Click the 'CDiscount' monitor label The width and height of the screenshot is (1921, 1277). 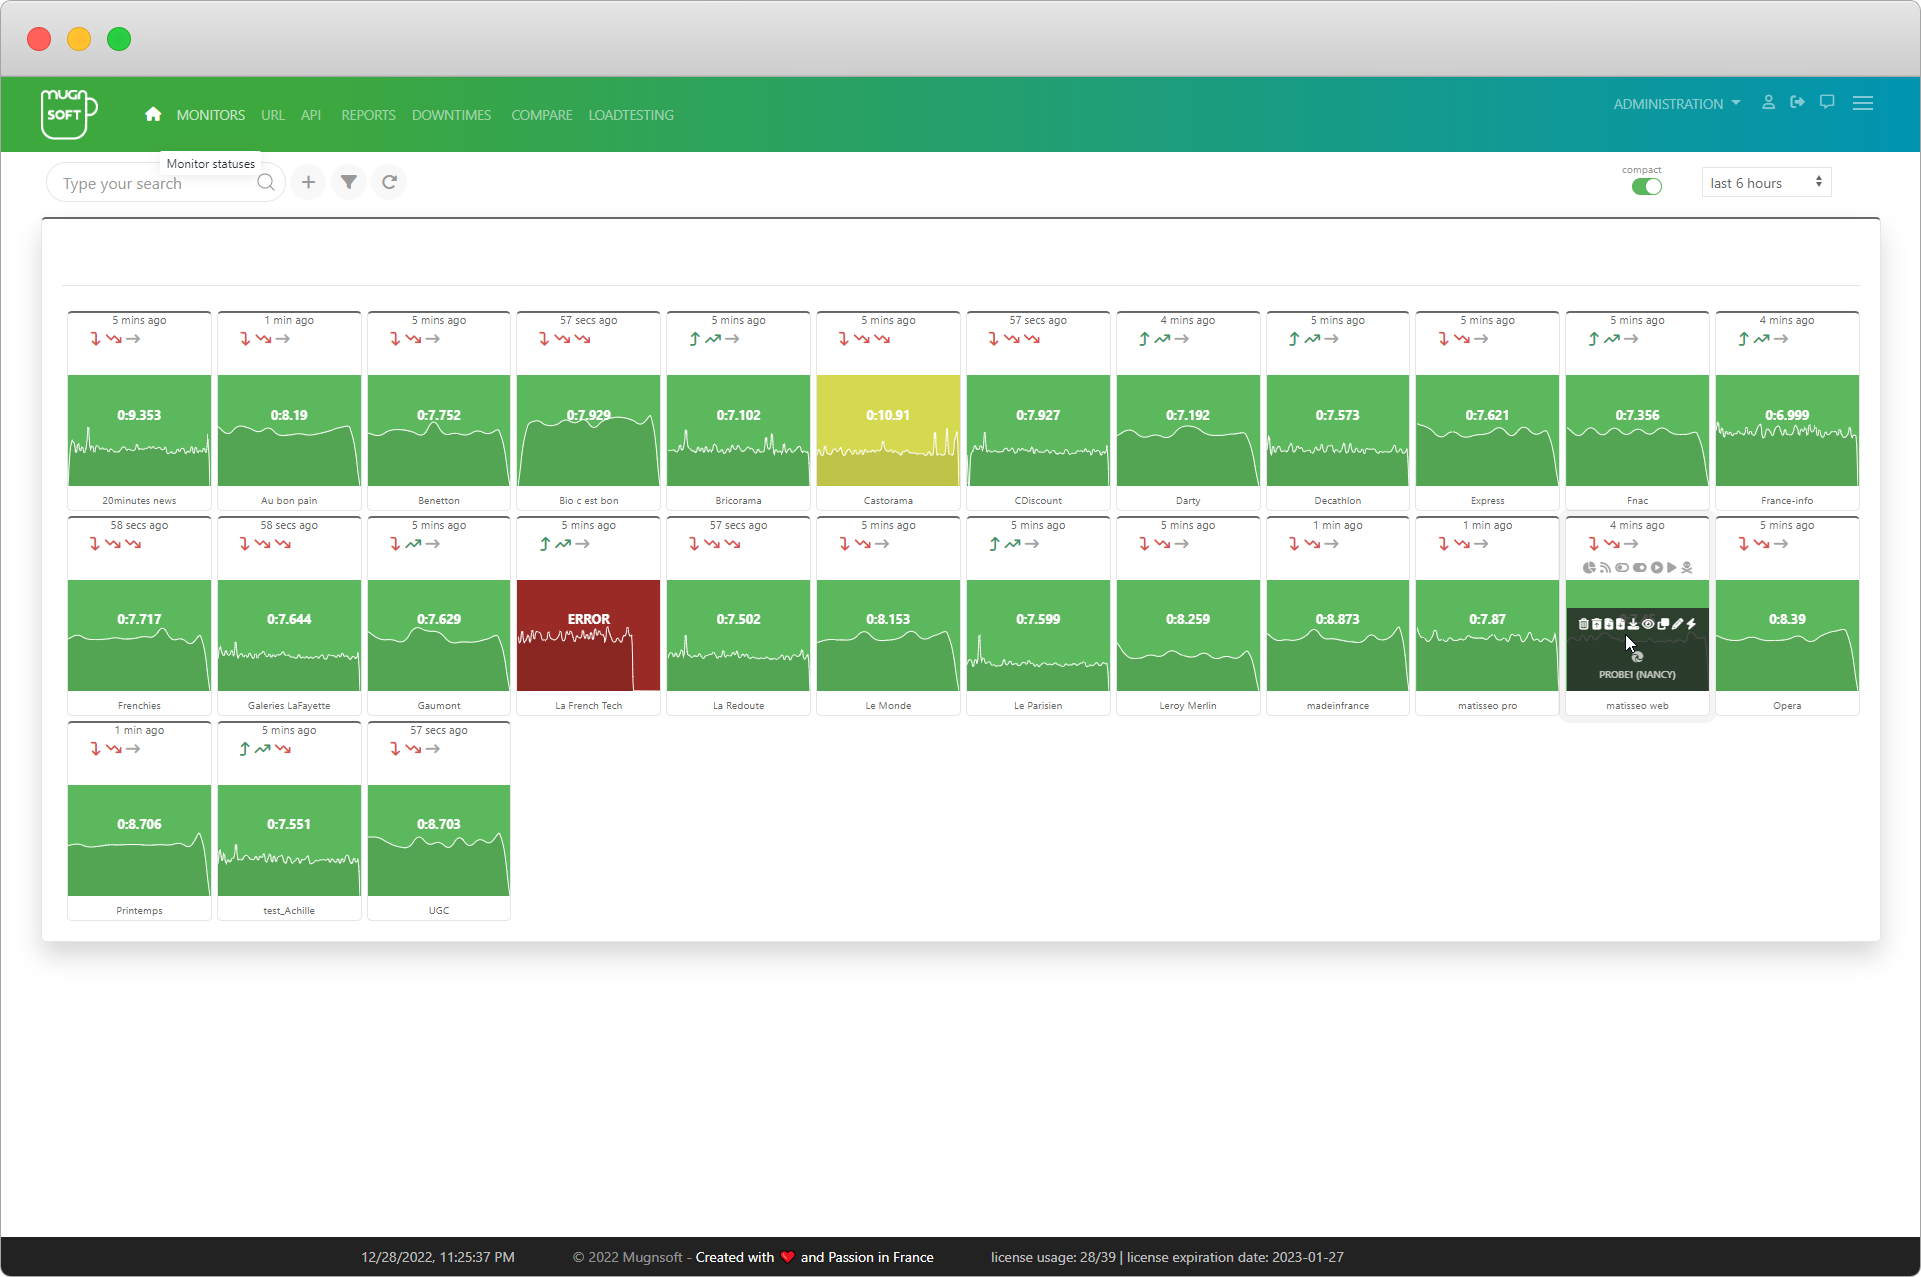click(x=1038, y=501)
